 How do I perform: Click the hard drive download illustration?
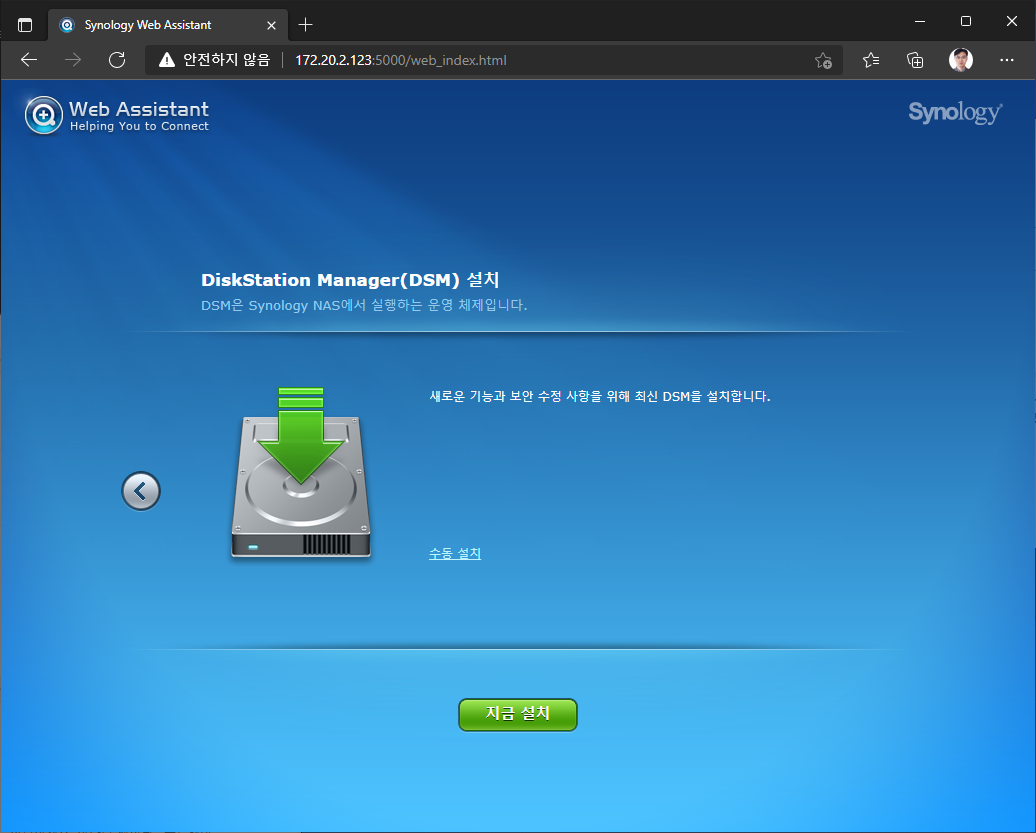click(x=301, y=472)
